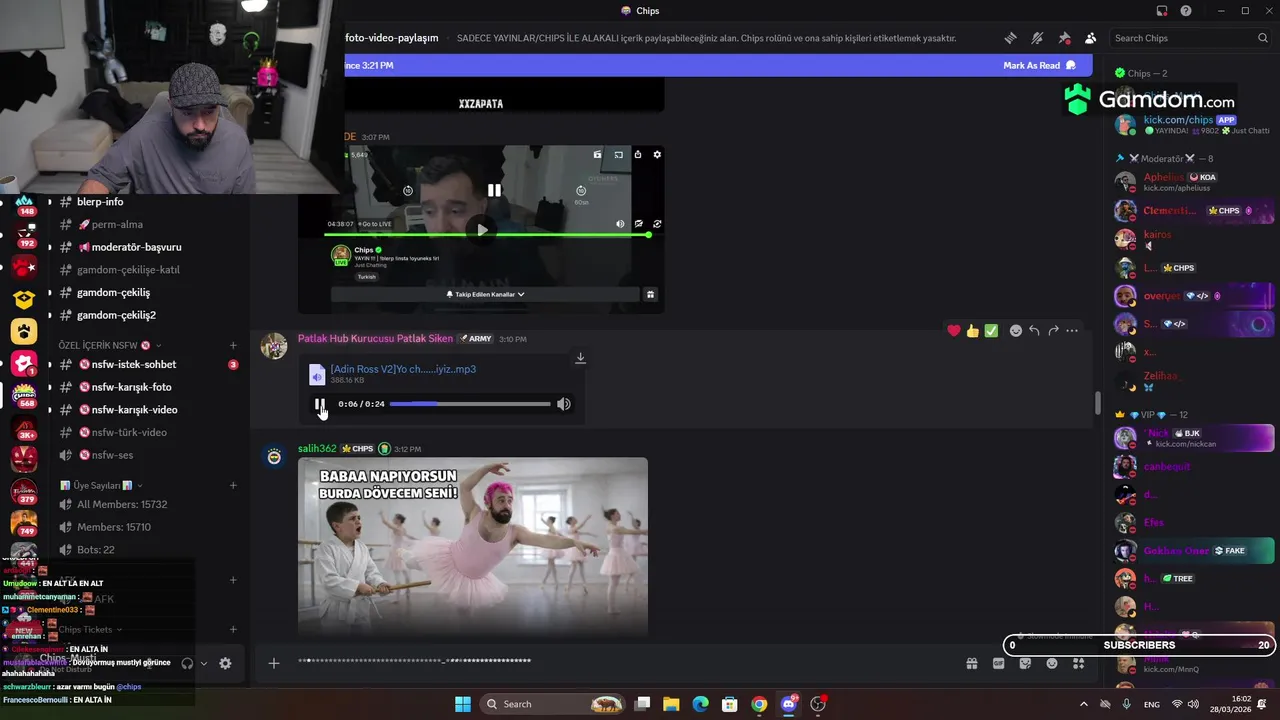Open File Explorer from the taskbar
The width and height of the screenshot is (1280, 720).
click(x=671, y=704)
